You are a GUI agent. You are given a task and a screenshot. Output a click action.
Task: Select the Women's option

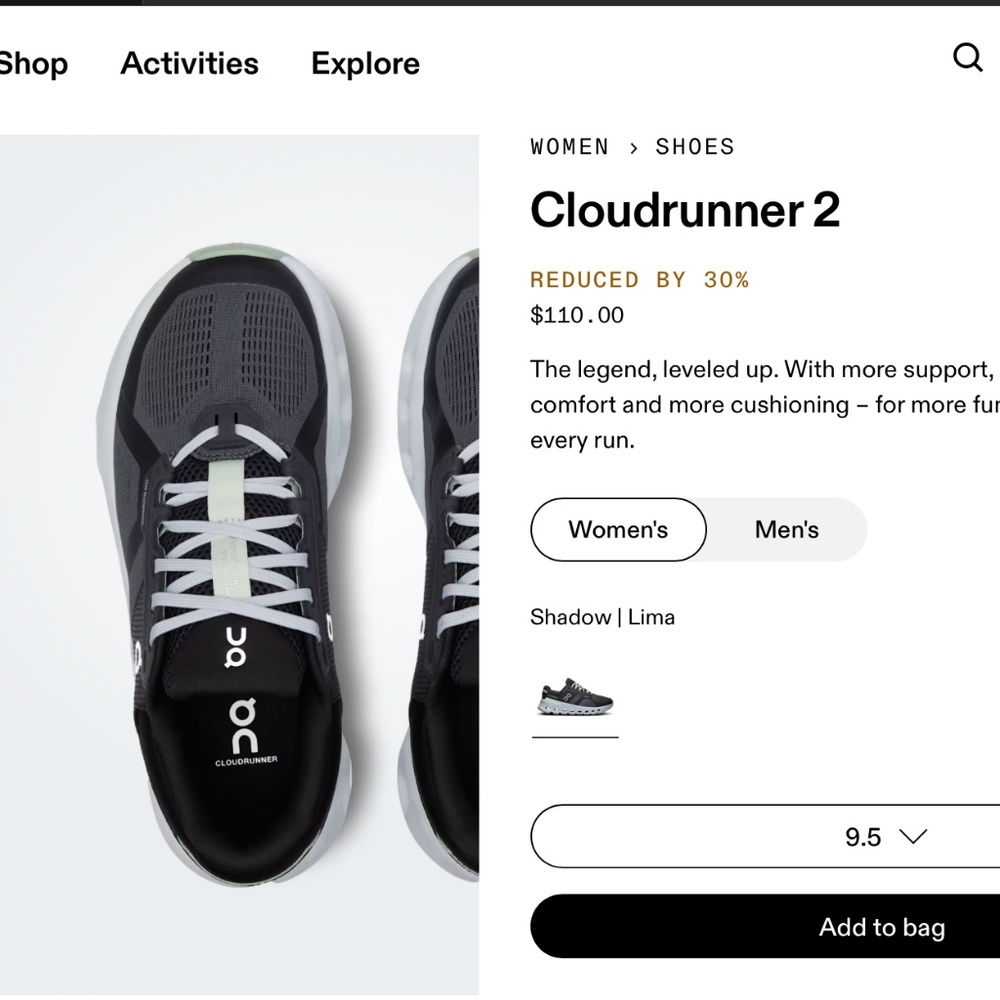point(617,530)
